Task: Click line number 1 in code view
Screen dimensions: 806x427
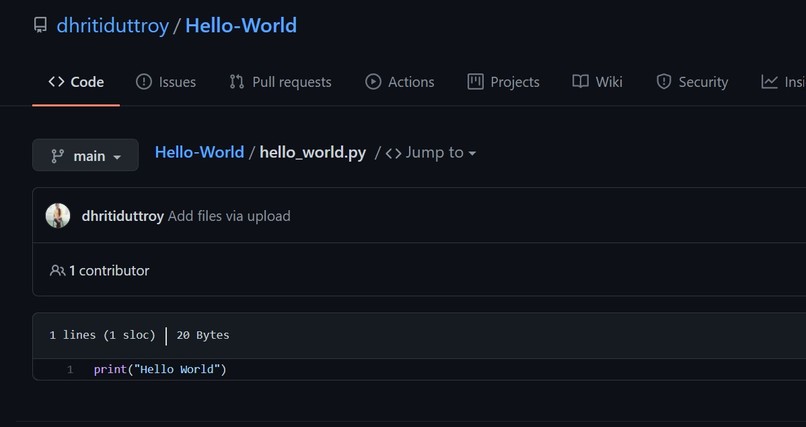Action: 70,369
